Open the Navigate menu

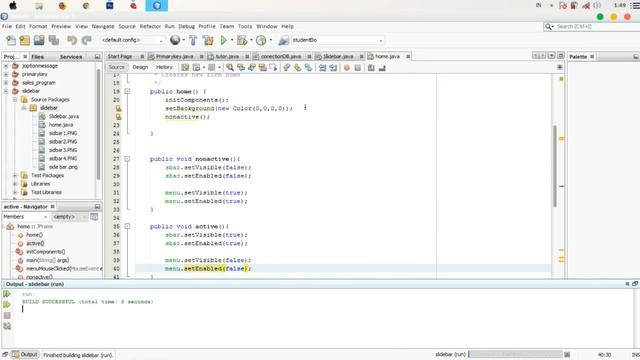(103, 26)
